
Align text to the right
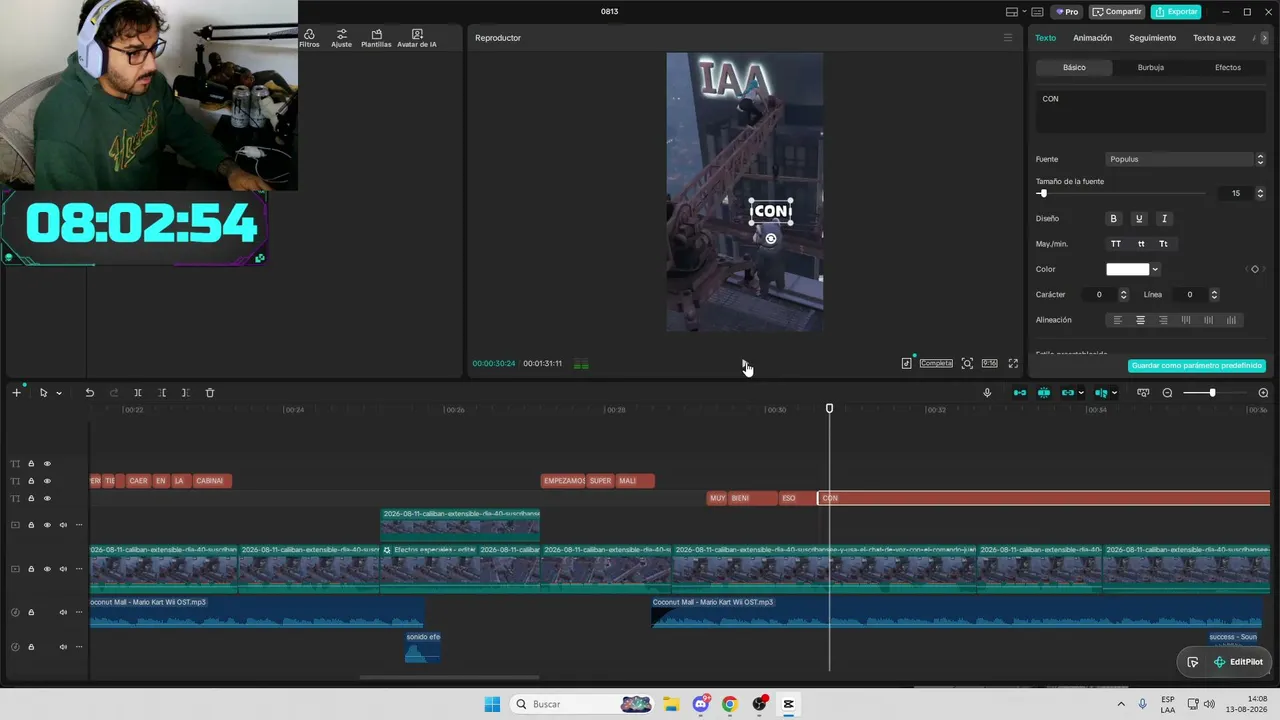[x=1163, y=320]
